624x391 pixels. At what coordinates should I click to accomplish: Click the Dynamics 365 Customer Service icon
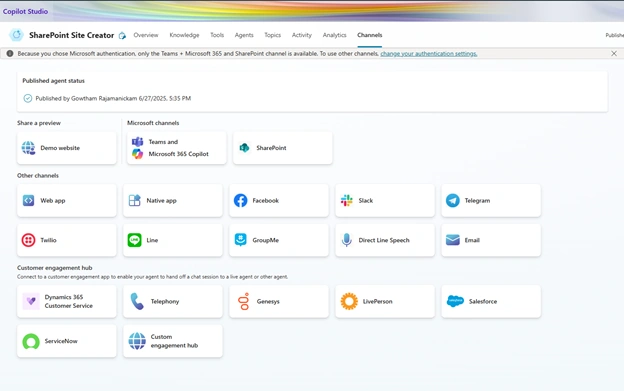(x=31, y=301)
